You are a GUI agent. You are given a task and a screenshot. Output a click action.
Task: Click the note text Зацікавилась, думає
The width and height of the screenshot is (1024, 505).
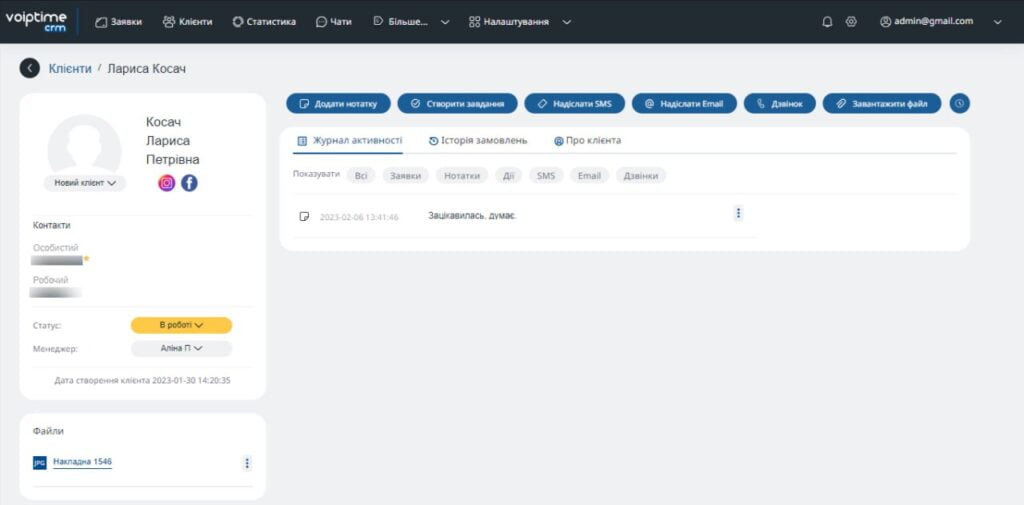pyautogui.click(x=472, y=216)
